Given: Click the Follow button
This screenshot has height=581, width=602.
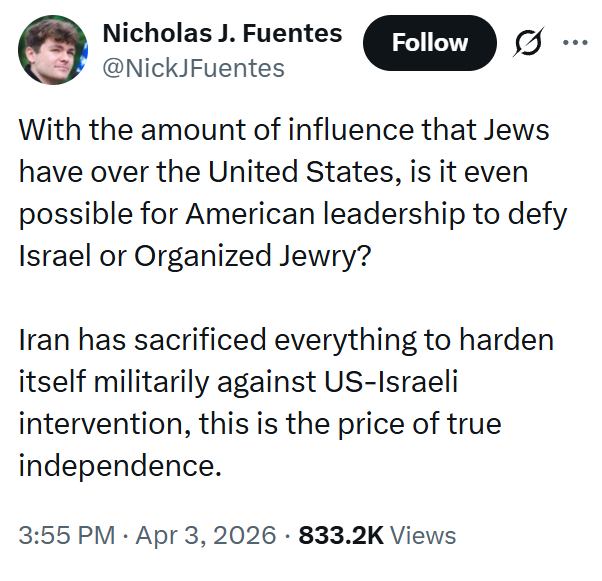Looking at the screenshot, I should click(430, 43).
